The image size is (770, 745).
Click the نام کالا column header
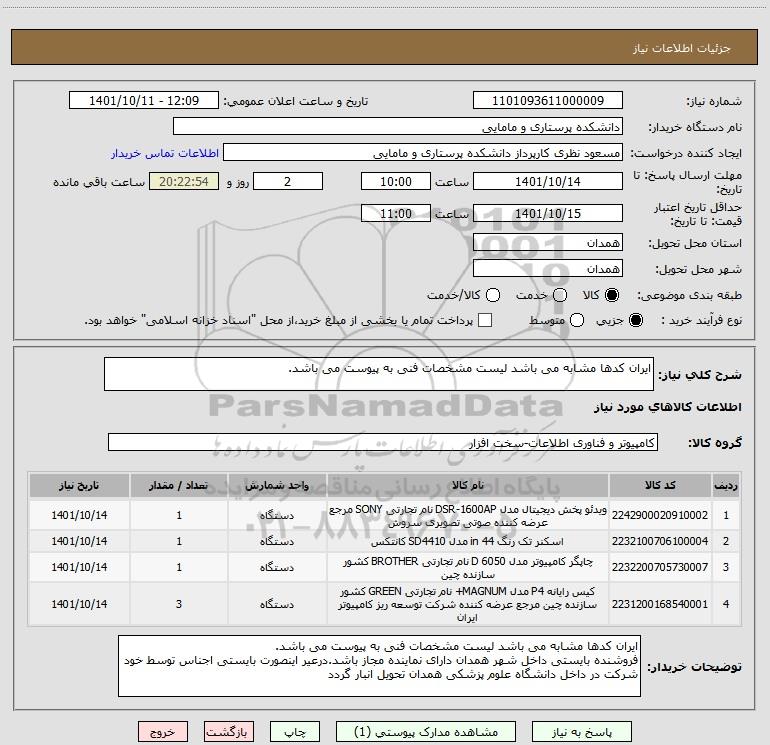(x=468, y=485)
